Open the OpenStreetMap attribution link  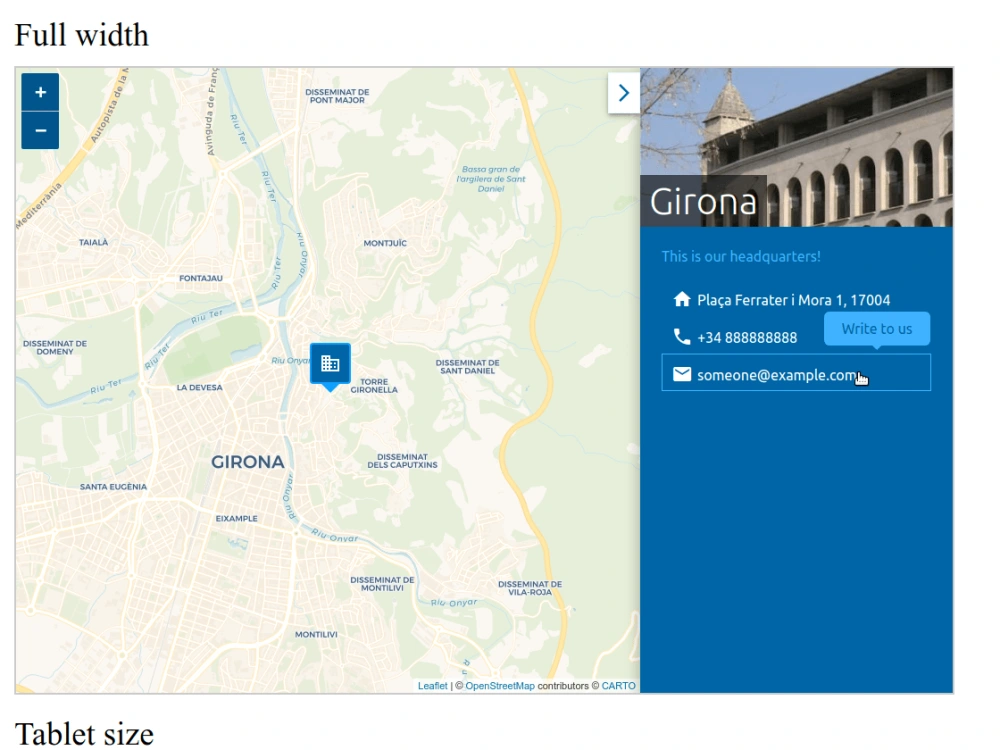[500, 686]
